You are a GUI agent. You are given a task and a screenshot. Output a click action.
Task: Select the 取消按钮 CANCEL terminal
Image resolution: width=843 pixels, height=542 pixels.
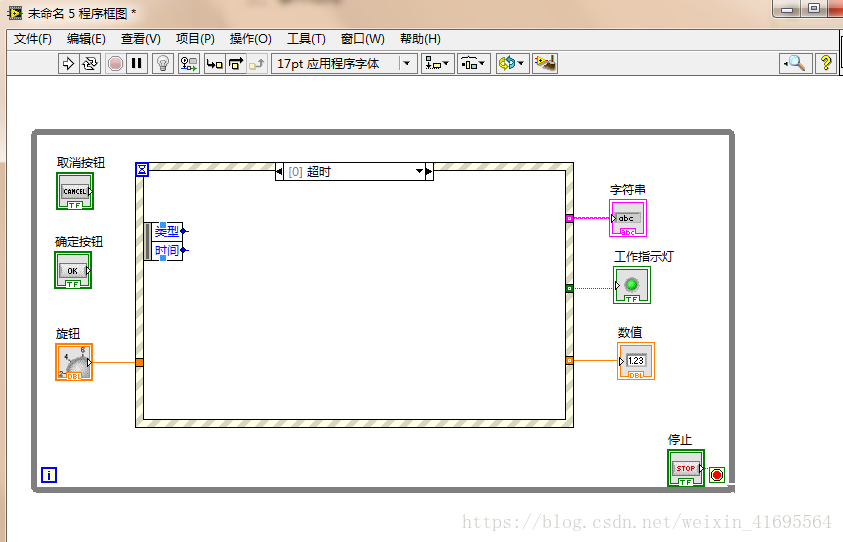(75, 191)
